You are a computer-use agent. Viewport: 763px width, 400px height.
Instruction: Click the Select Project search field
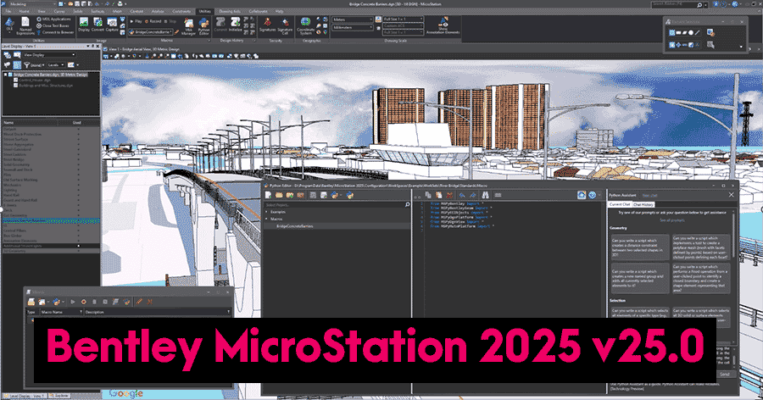(x=337, y=205)
